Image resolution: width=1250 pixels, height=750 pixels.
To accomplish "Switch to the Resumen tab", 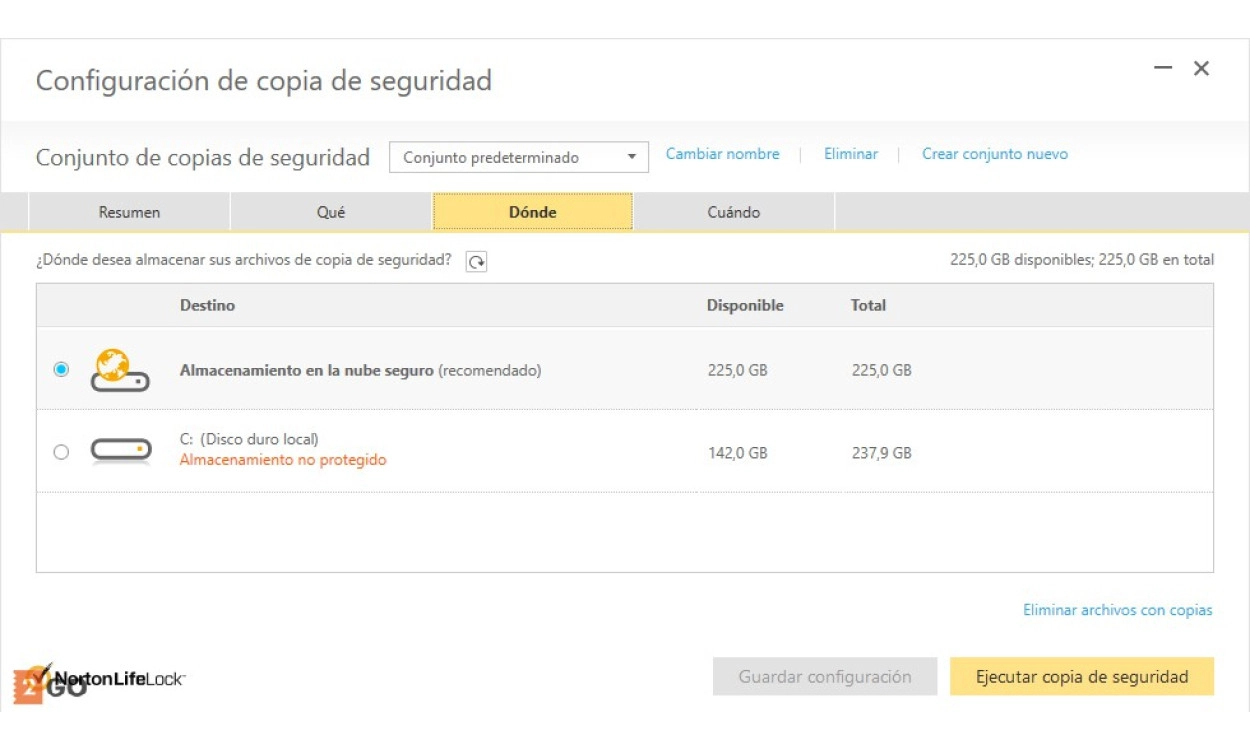I will [129, 213].
